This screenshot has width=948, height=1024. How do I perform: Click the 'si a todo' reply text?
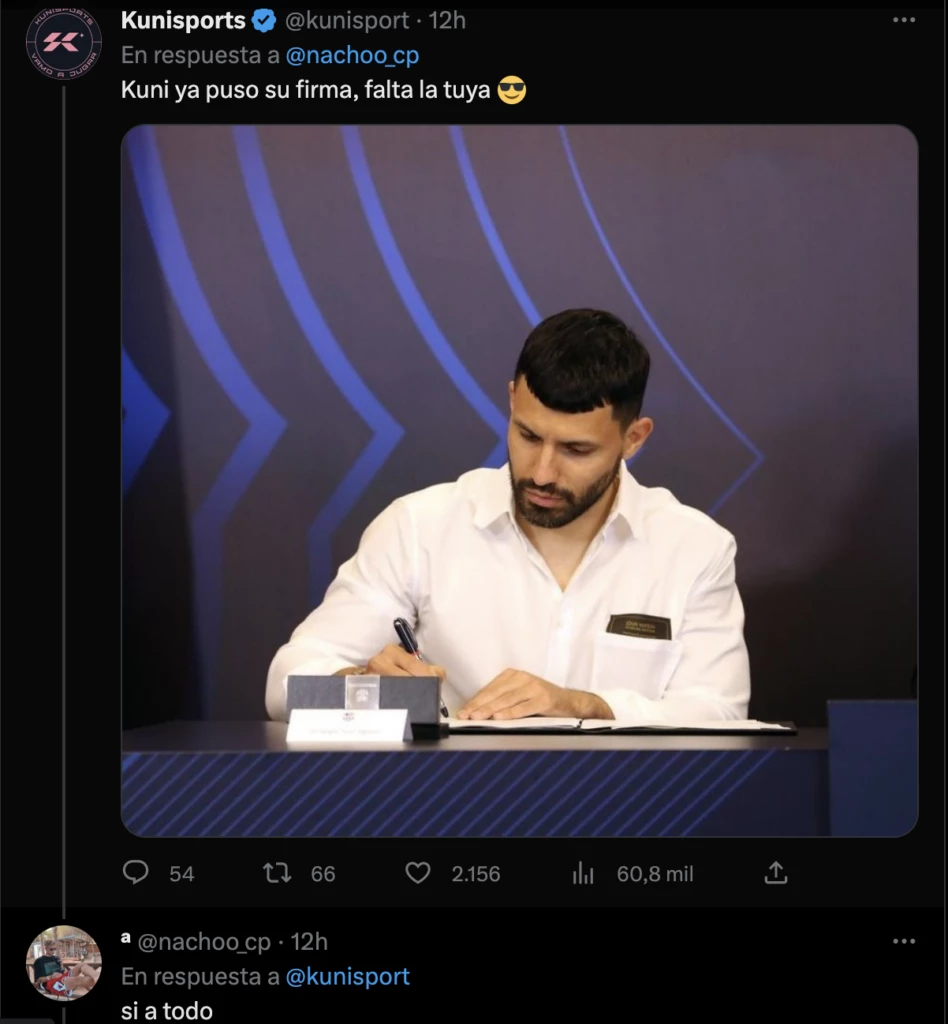pos(167,1010)
